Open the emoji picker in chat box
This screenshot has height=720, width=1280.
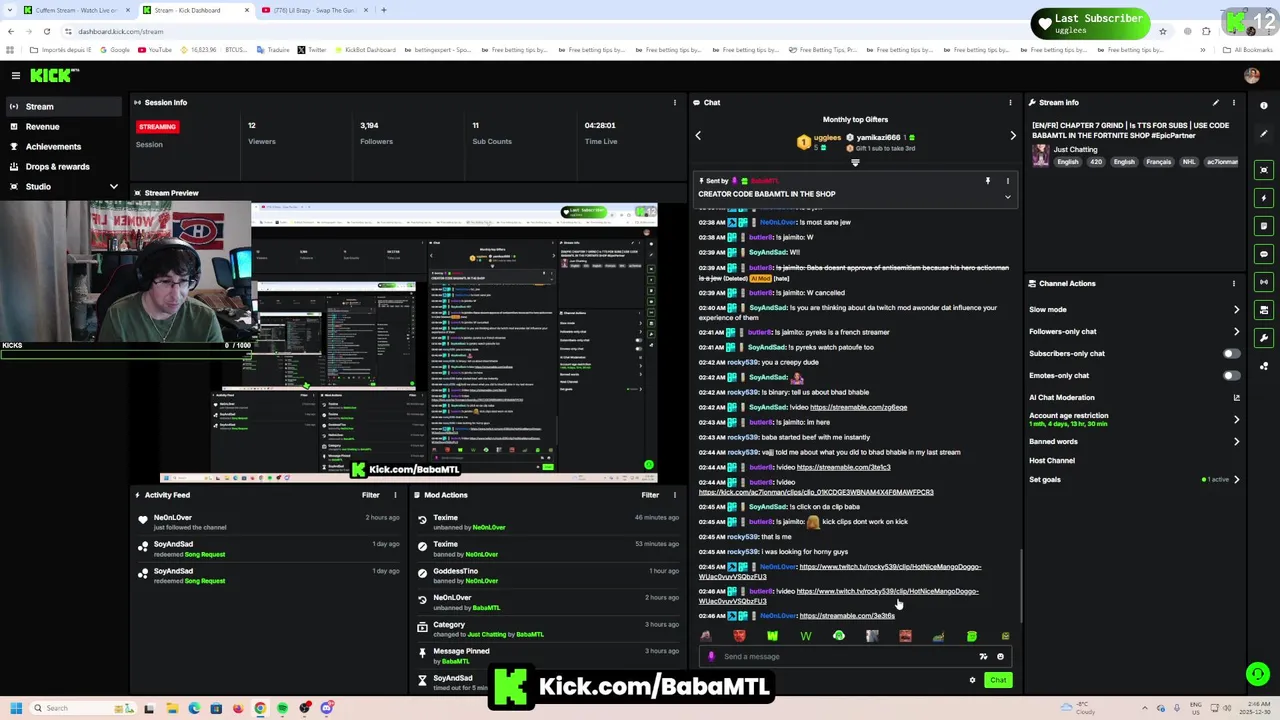(1000, 657)
